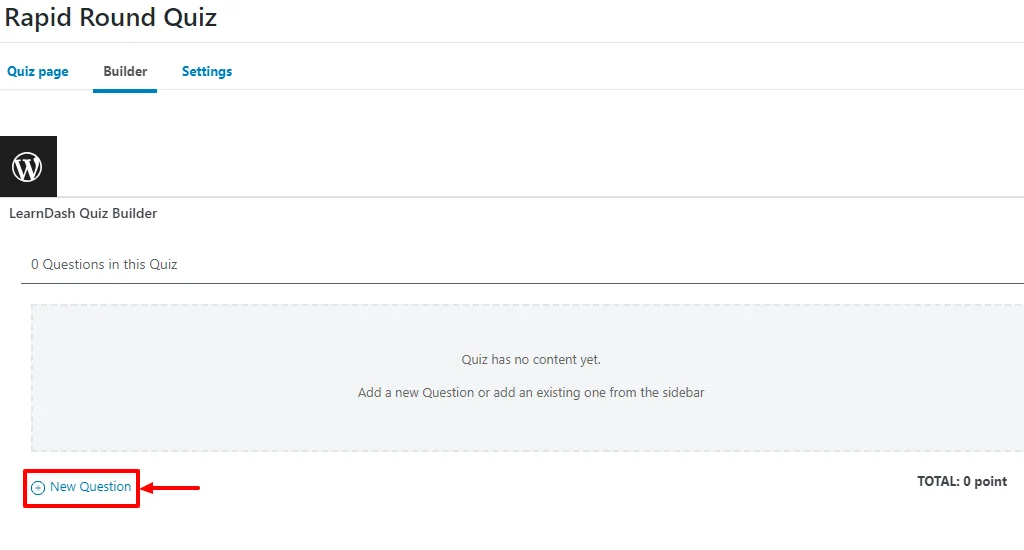Click the word Builder in LearnDash heading
This screenshot has height=550, width=1024.
[135, 213]
